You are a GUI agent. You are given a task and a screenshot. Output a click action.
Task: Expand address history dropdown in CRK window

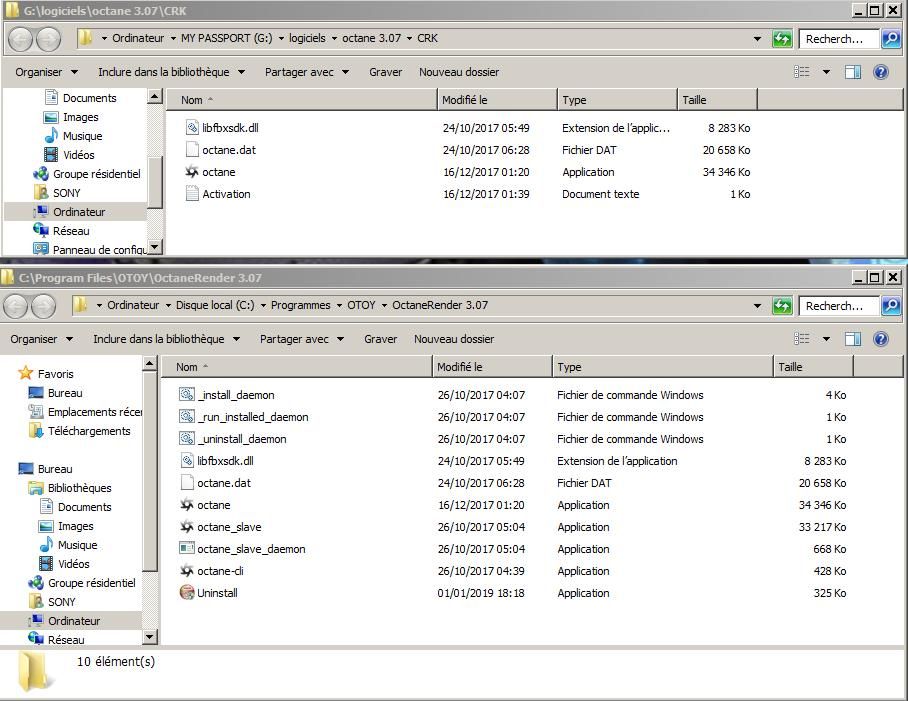pos(757,39)
